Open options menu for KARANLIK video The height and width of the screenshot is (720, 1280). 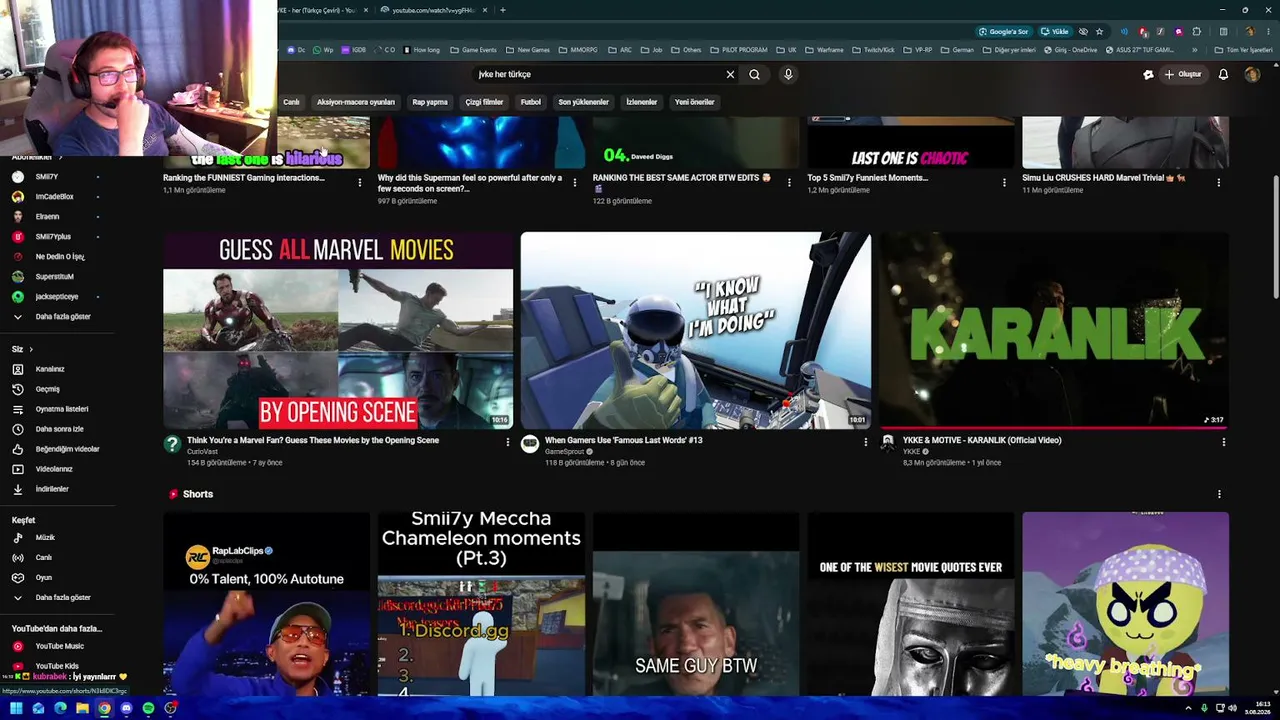click(x=1223, y=442)
